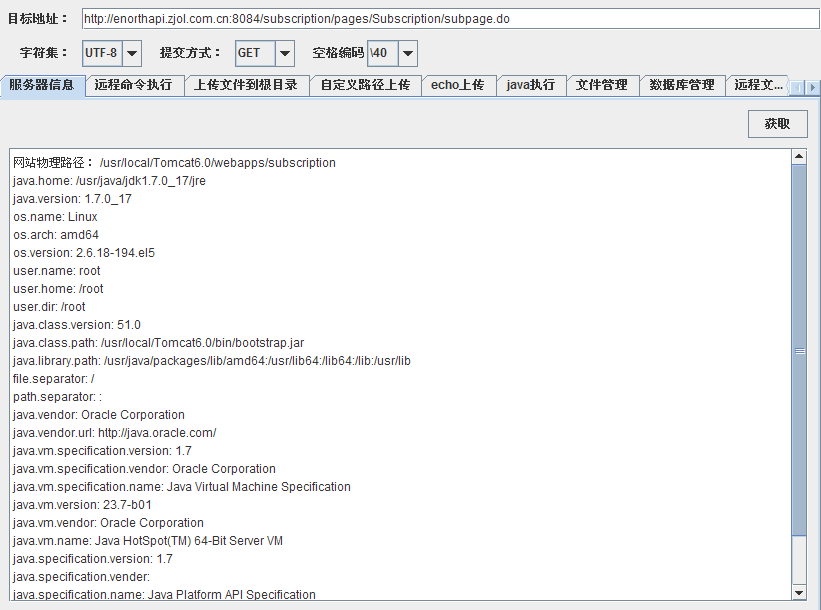
Task: Click the java.class.version: 51.0 line
Action: 77,325
